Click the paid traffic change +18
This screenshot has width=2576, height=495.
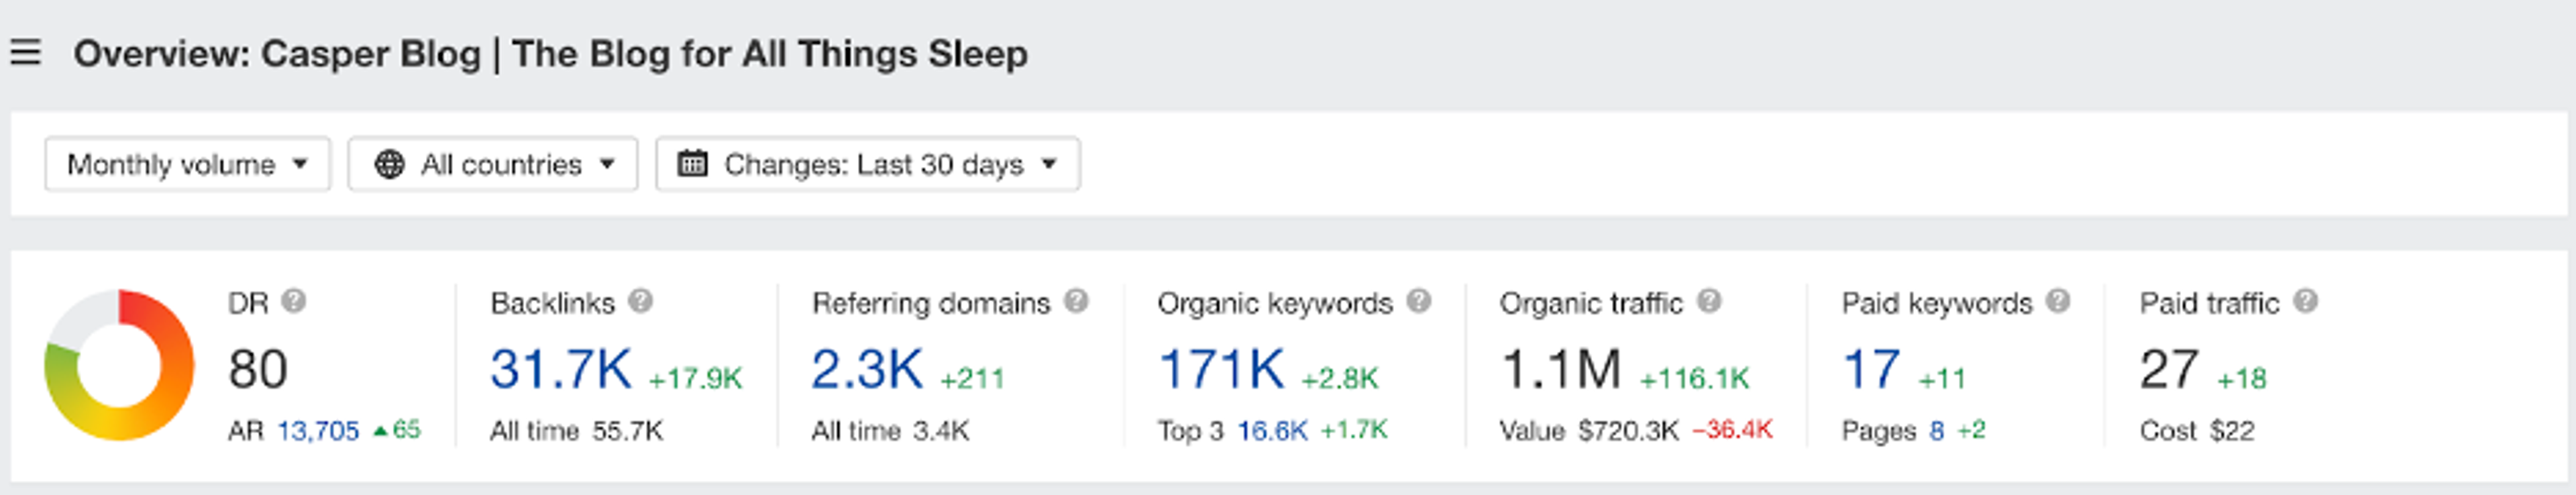point(2241,378)
